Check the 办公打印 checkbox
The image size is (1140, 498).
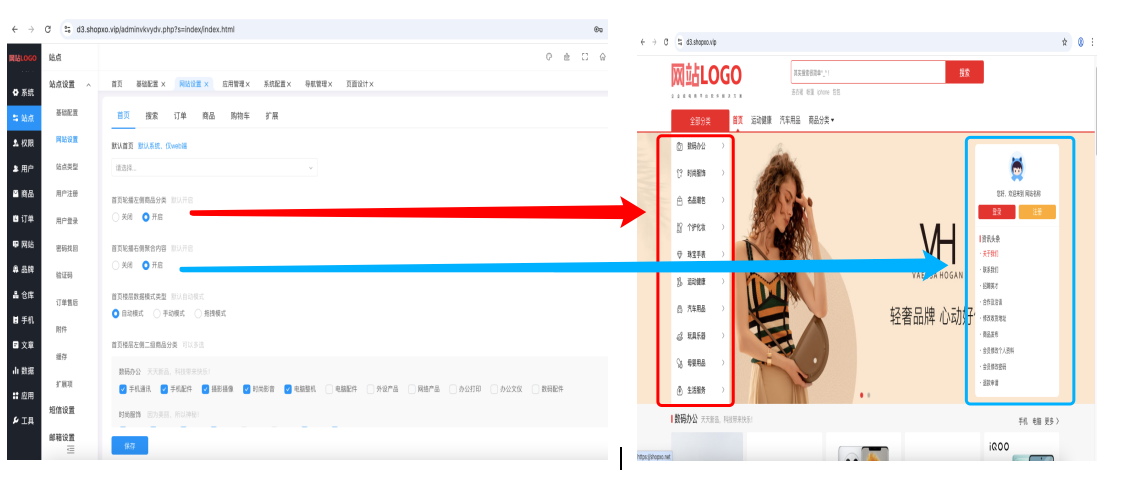tap(453, 389)
